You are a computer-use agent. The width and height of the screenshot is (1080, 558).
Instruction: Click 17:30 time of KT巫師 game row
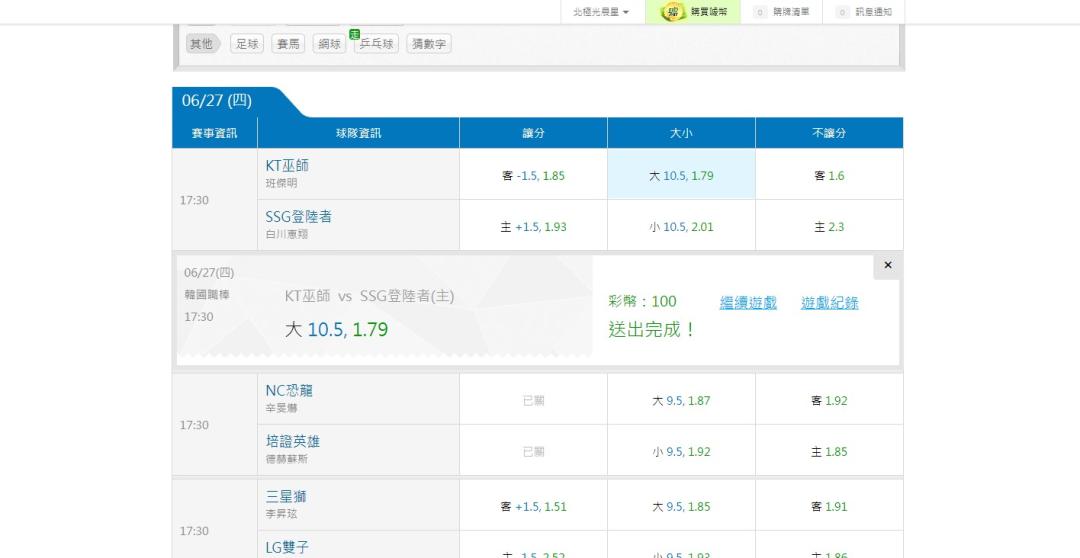194,200
